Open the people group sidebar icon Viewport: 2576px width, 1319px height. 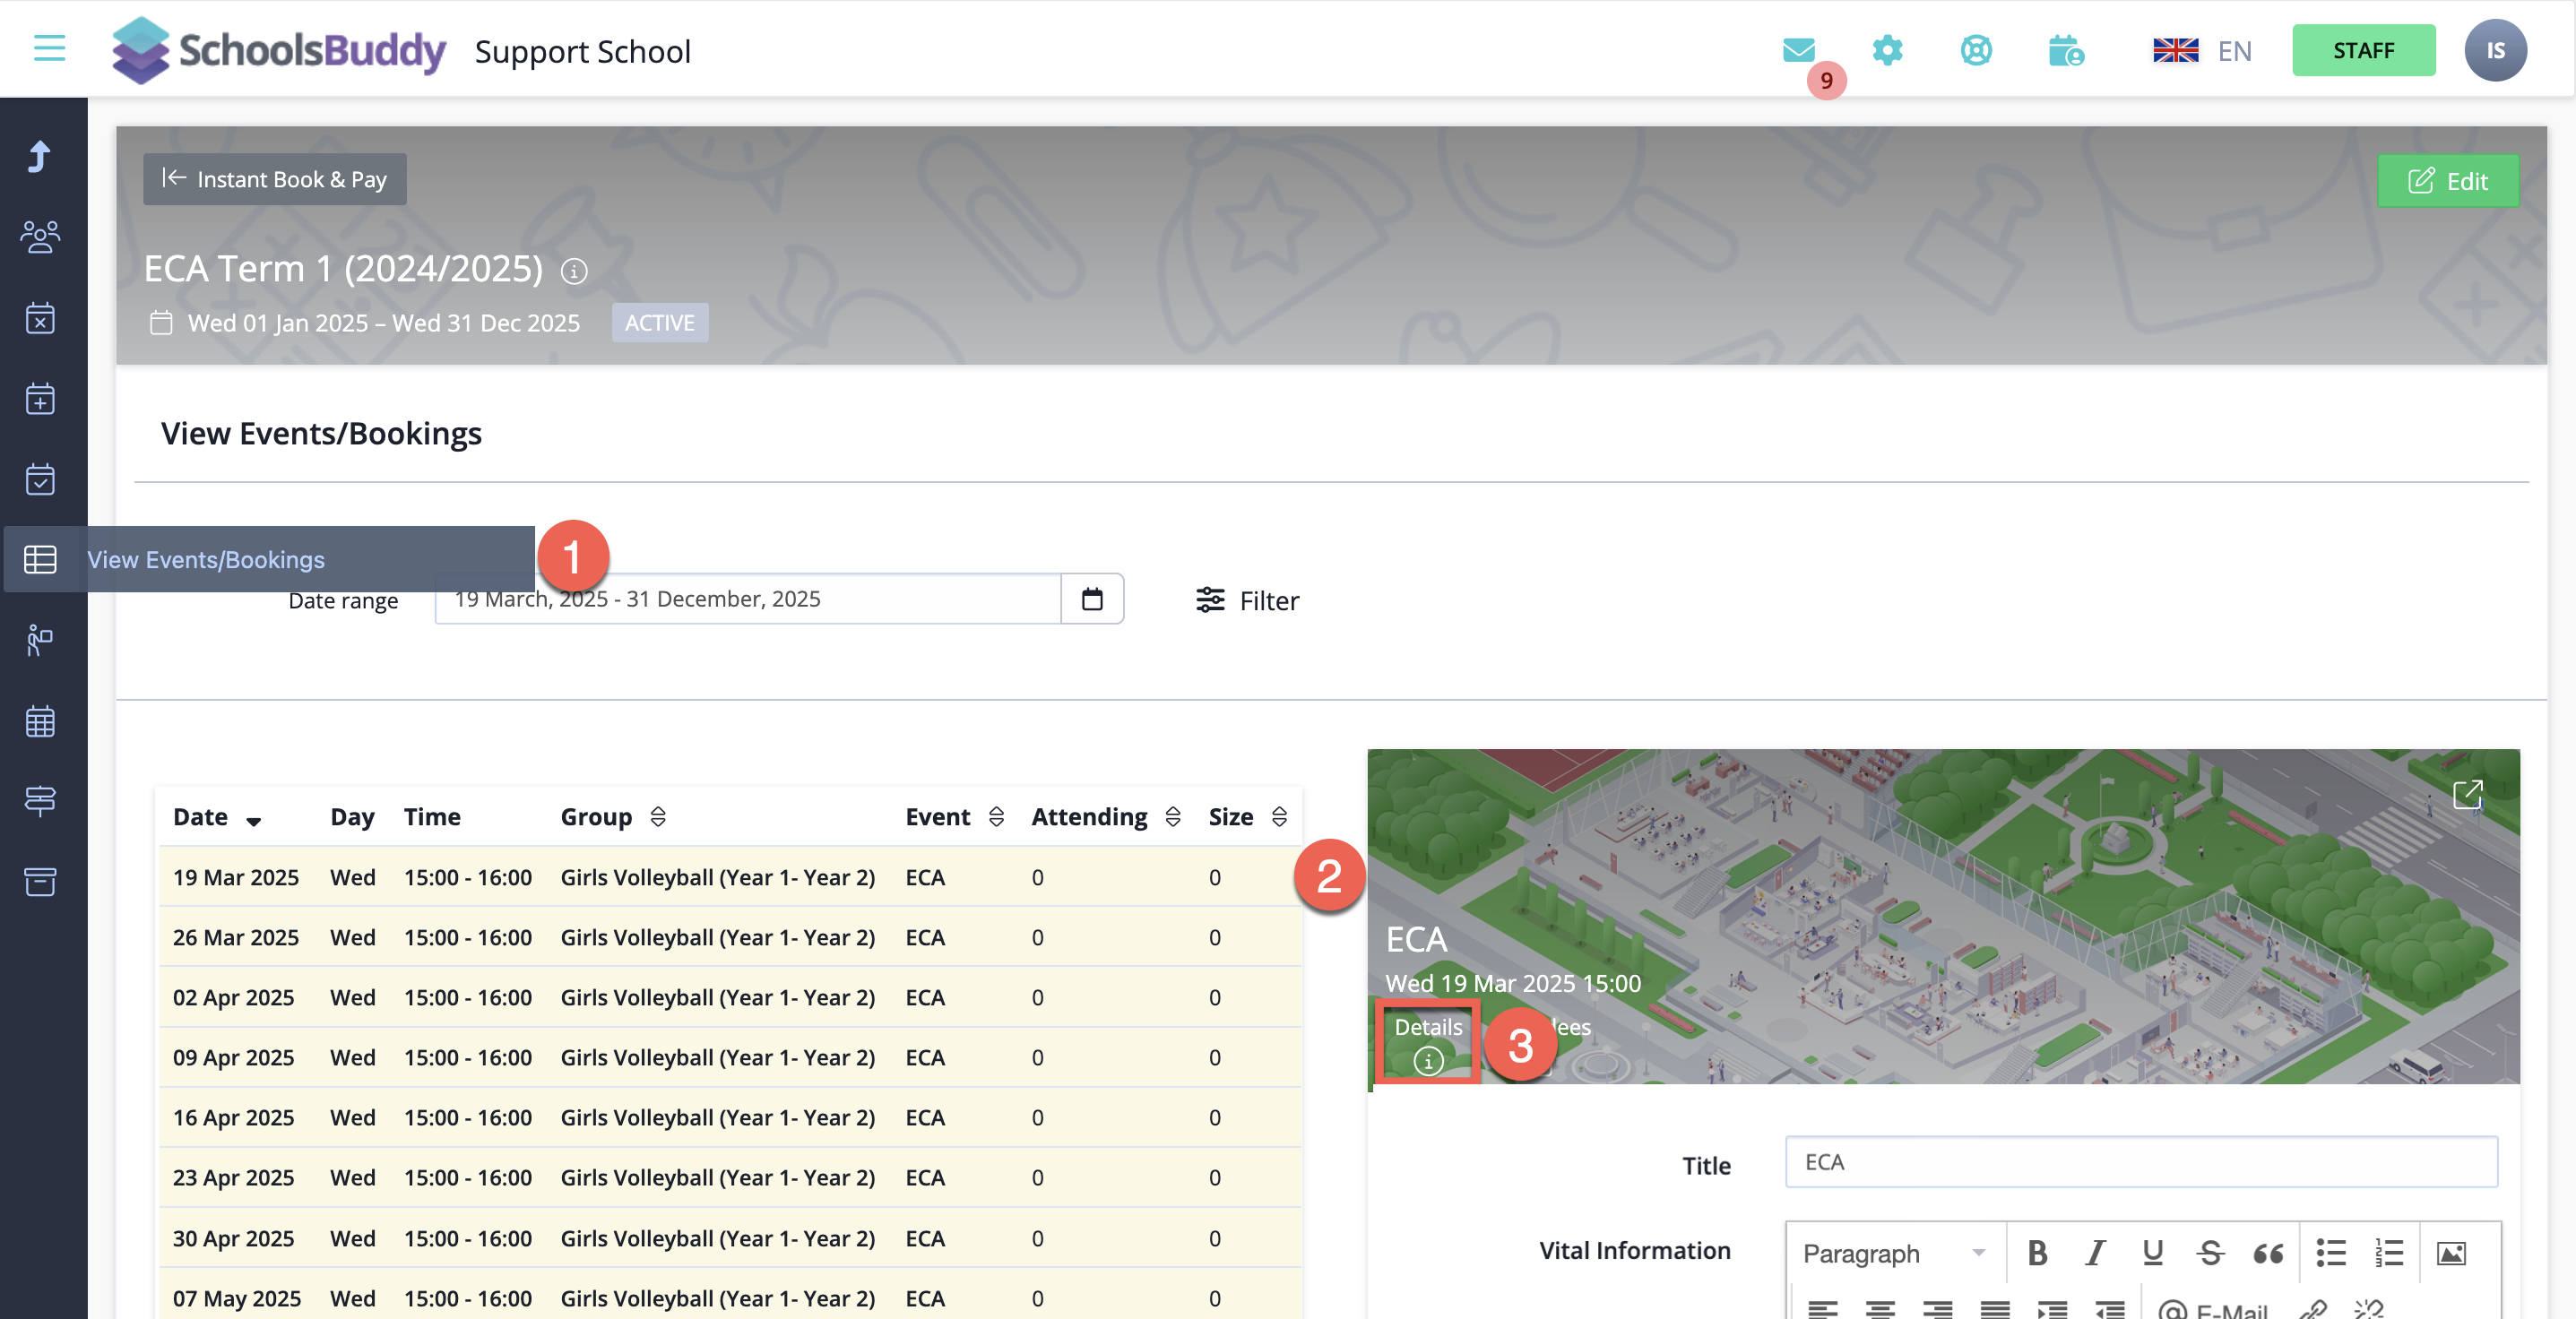[x=40, y=237]
